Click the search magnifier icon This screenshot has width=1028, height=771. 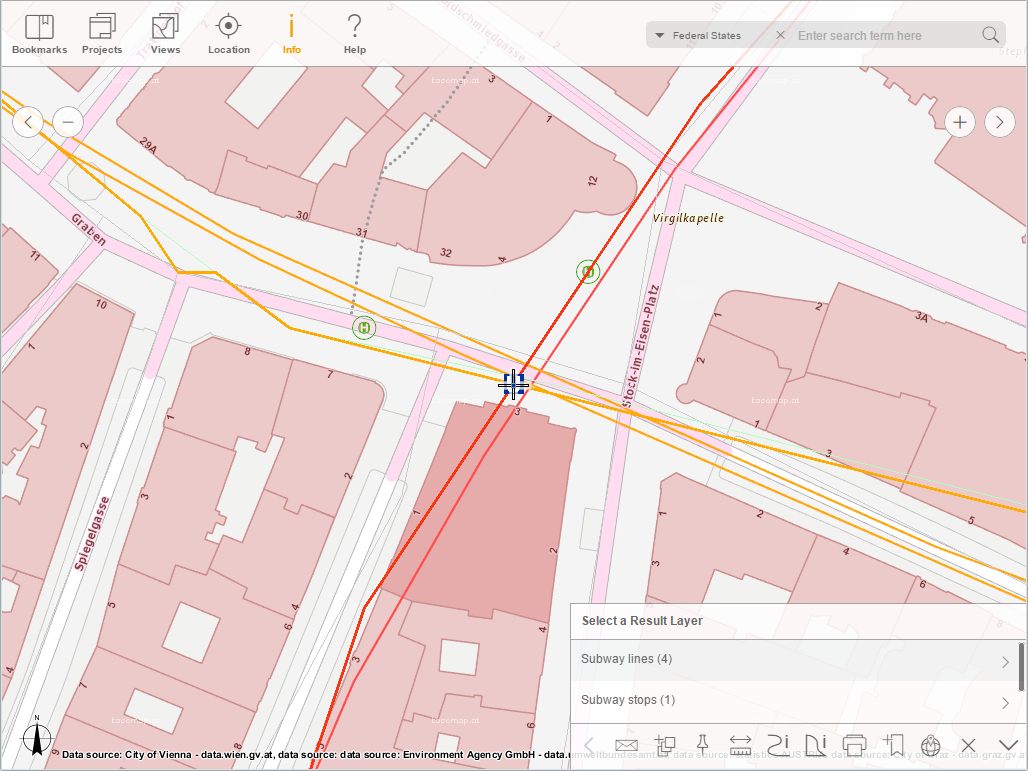coord(990,35)
